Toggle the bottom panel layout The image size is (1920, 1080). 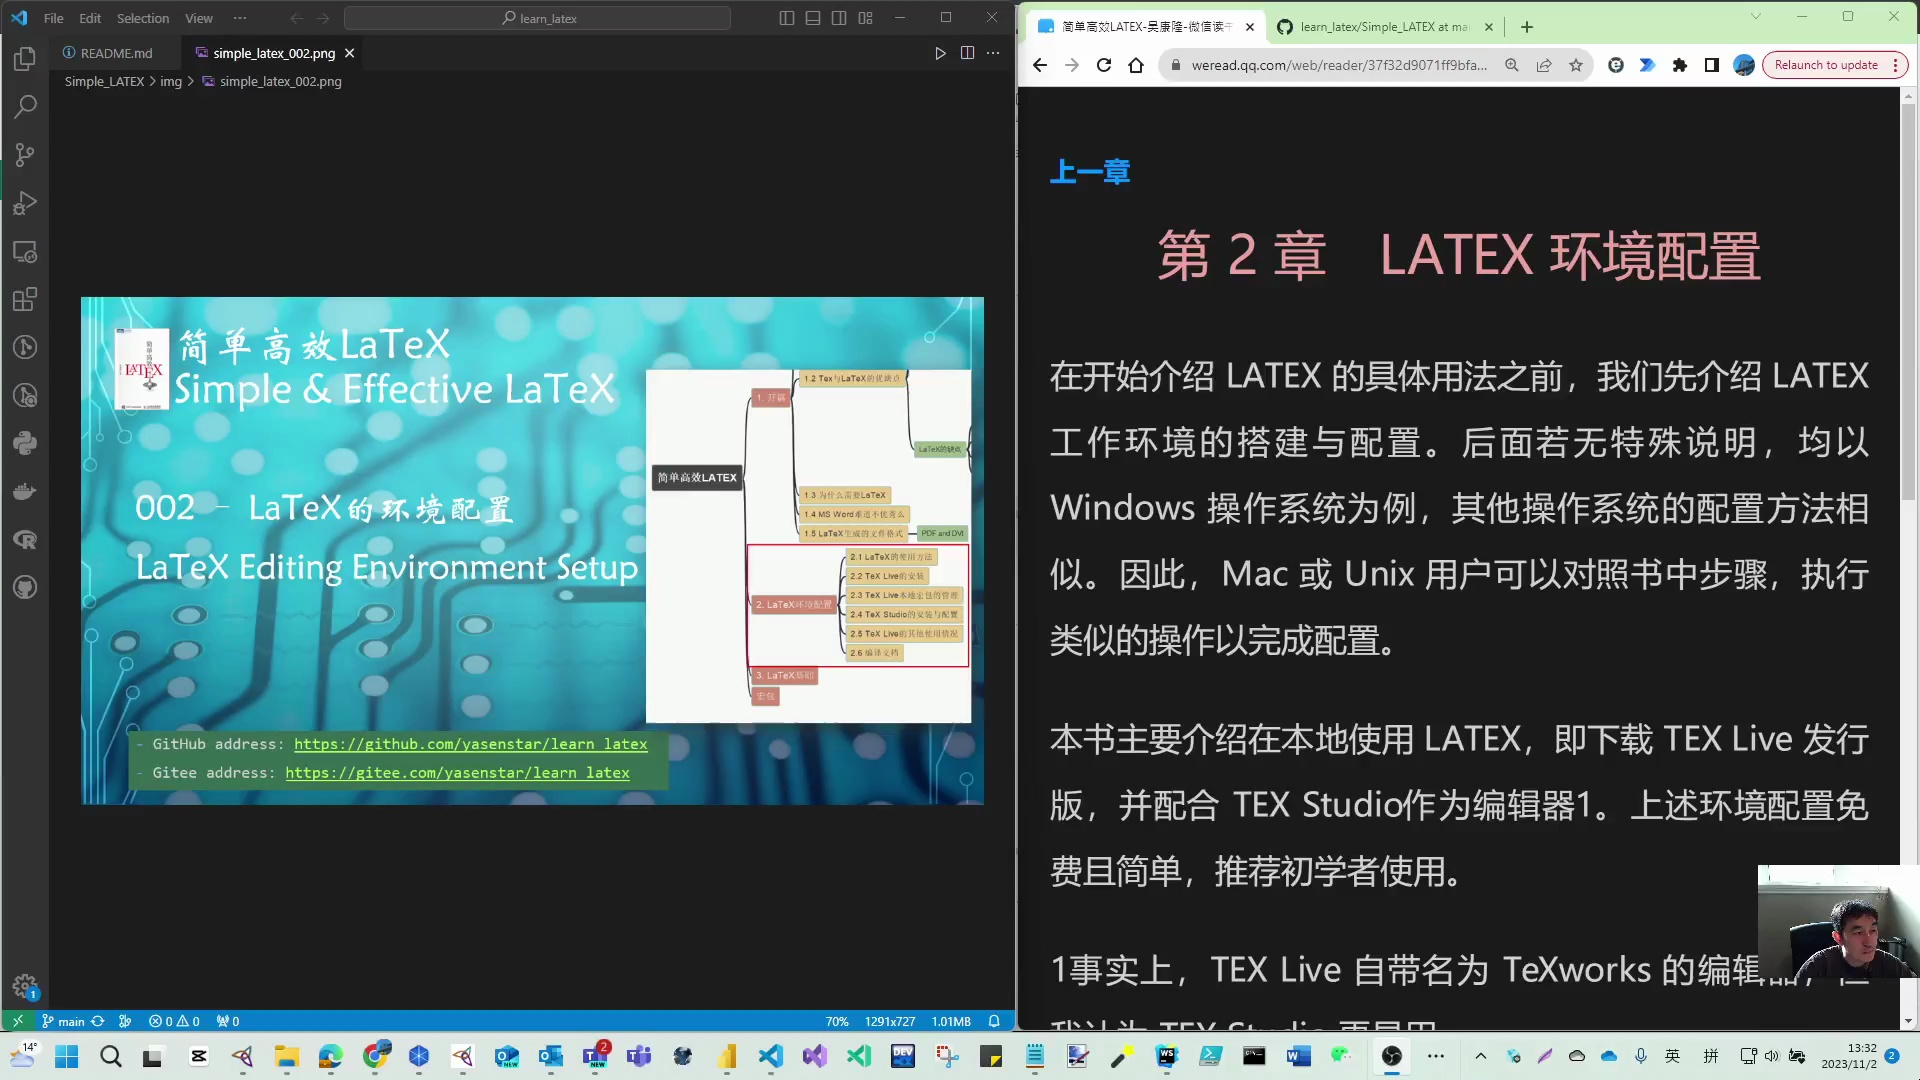813,18
